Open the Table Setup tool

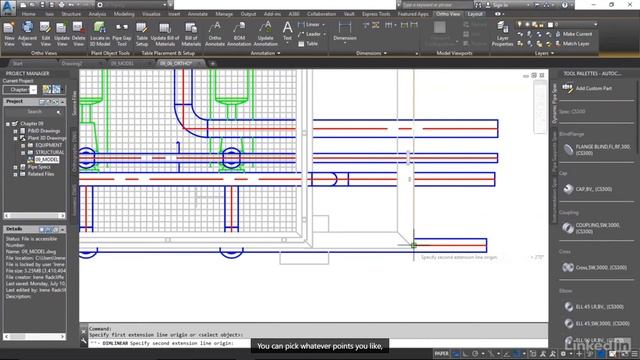tap(142, 33)
